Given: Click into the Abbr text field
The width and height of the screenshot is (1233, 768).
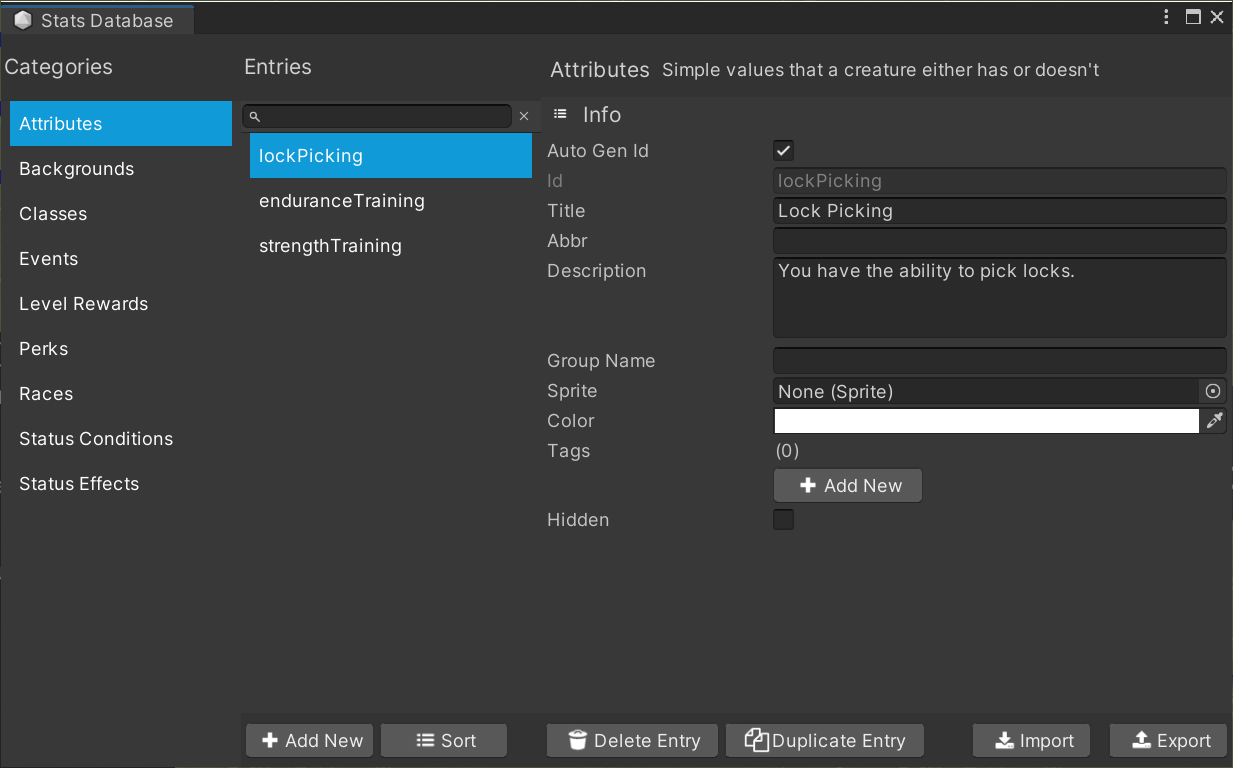Looking at the screenshot, I should coord(999,241).
